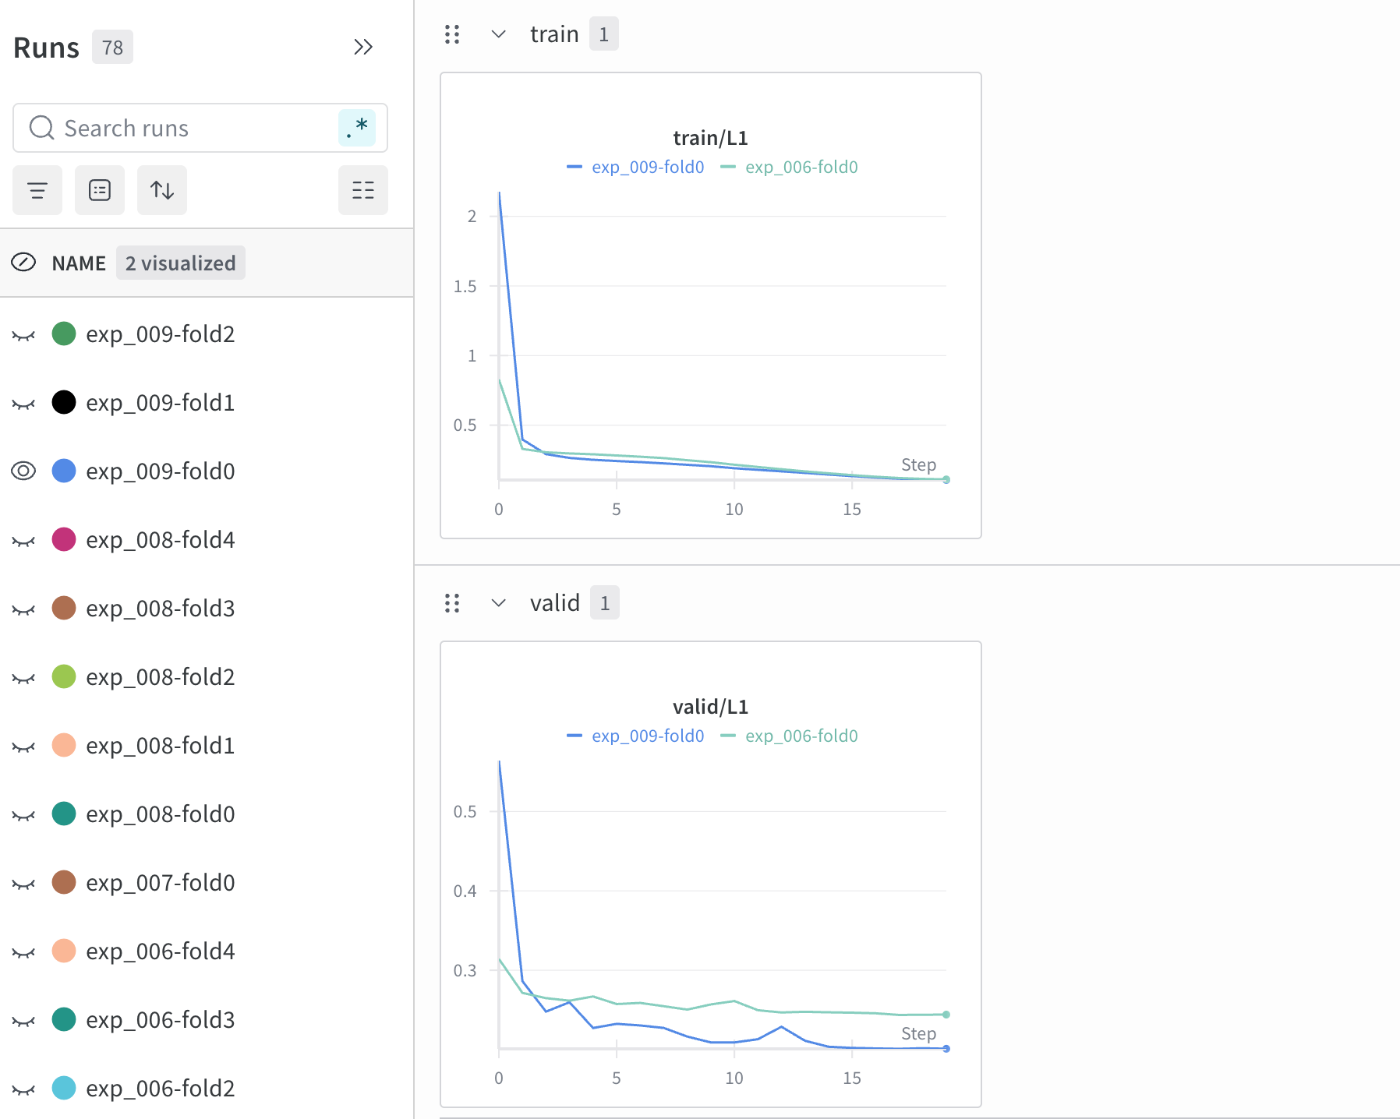Show exp_009-fold2 run visibility

point(23,335)
